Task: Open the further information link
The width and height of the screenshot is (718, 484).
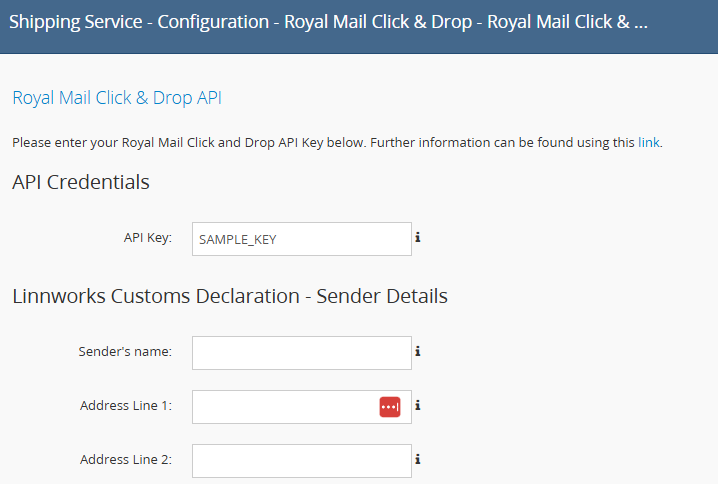Action: tap(649, 142)
